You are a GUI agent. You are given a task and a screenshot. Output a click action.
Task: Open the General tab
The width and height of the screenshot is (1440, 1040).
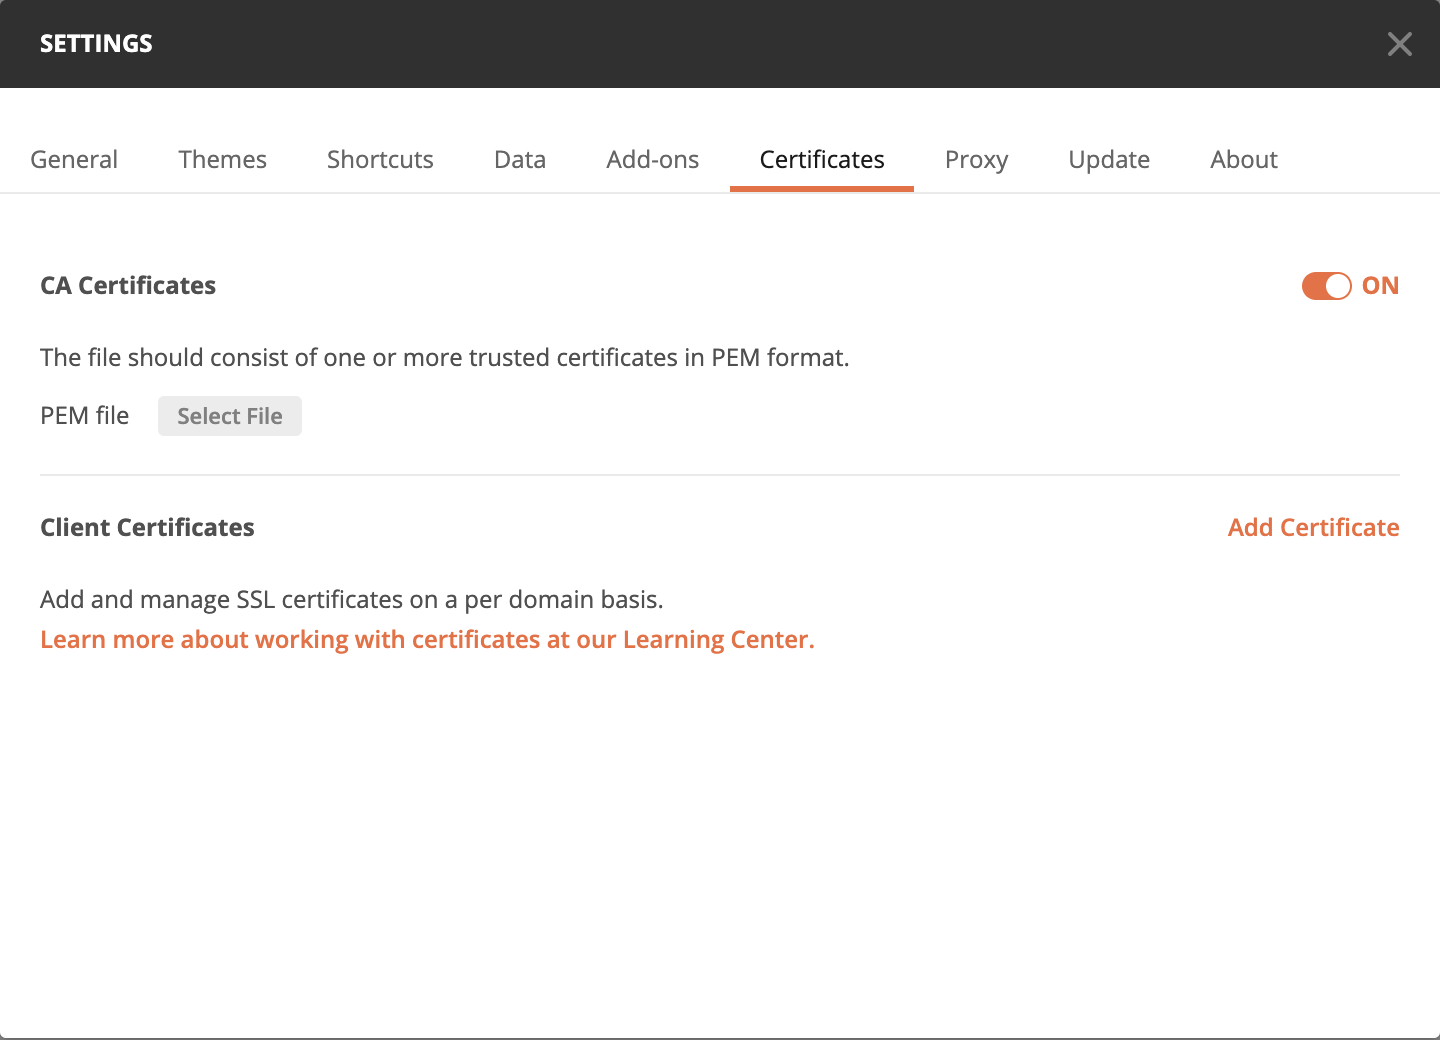coord(74,160)
